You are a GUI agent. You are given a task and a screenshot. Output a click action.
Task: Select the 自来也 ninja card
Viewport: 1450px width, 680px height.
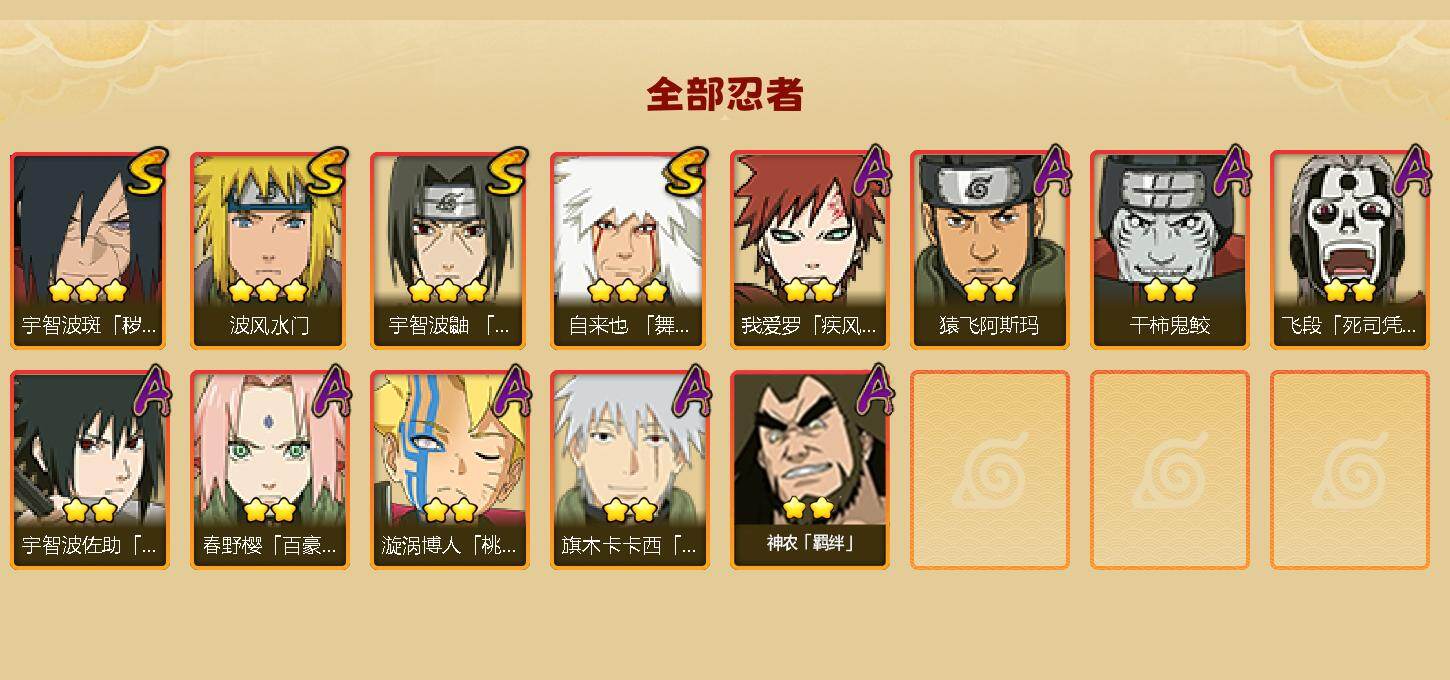pyautogui.click(x=630, y=250)
